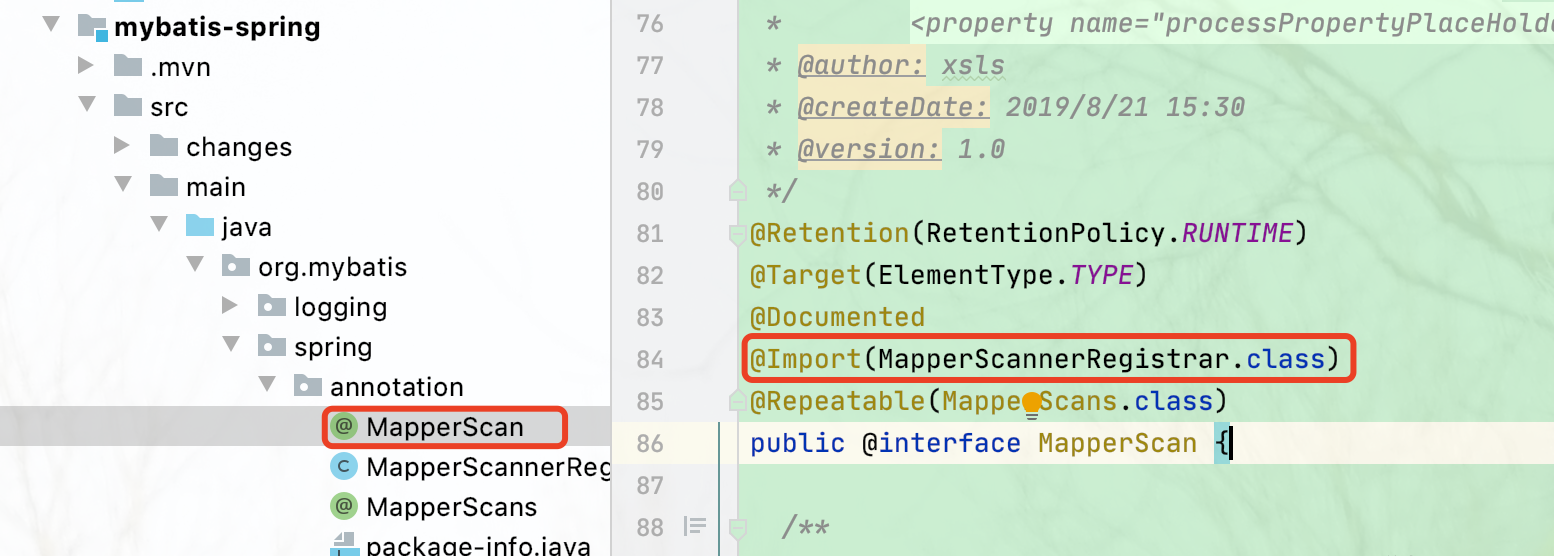Screen dimensions: 1554x556
Task: Click the MapperScans annotation icon
Action: [344, 507]
